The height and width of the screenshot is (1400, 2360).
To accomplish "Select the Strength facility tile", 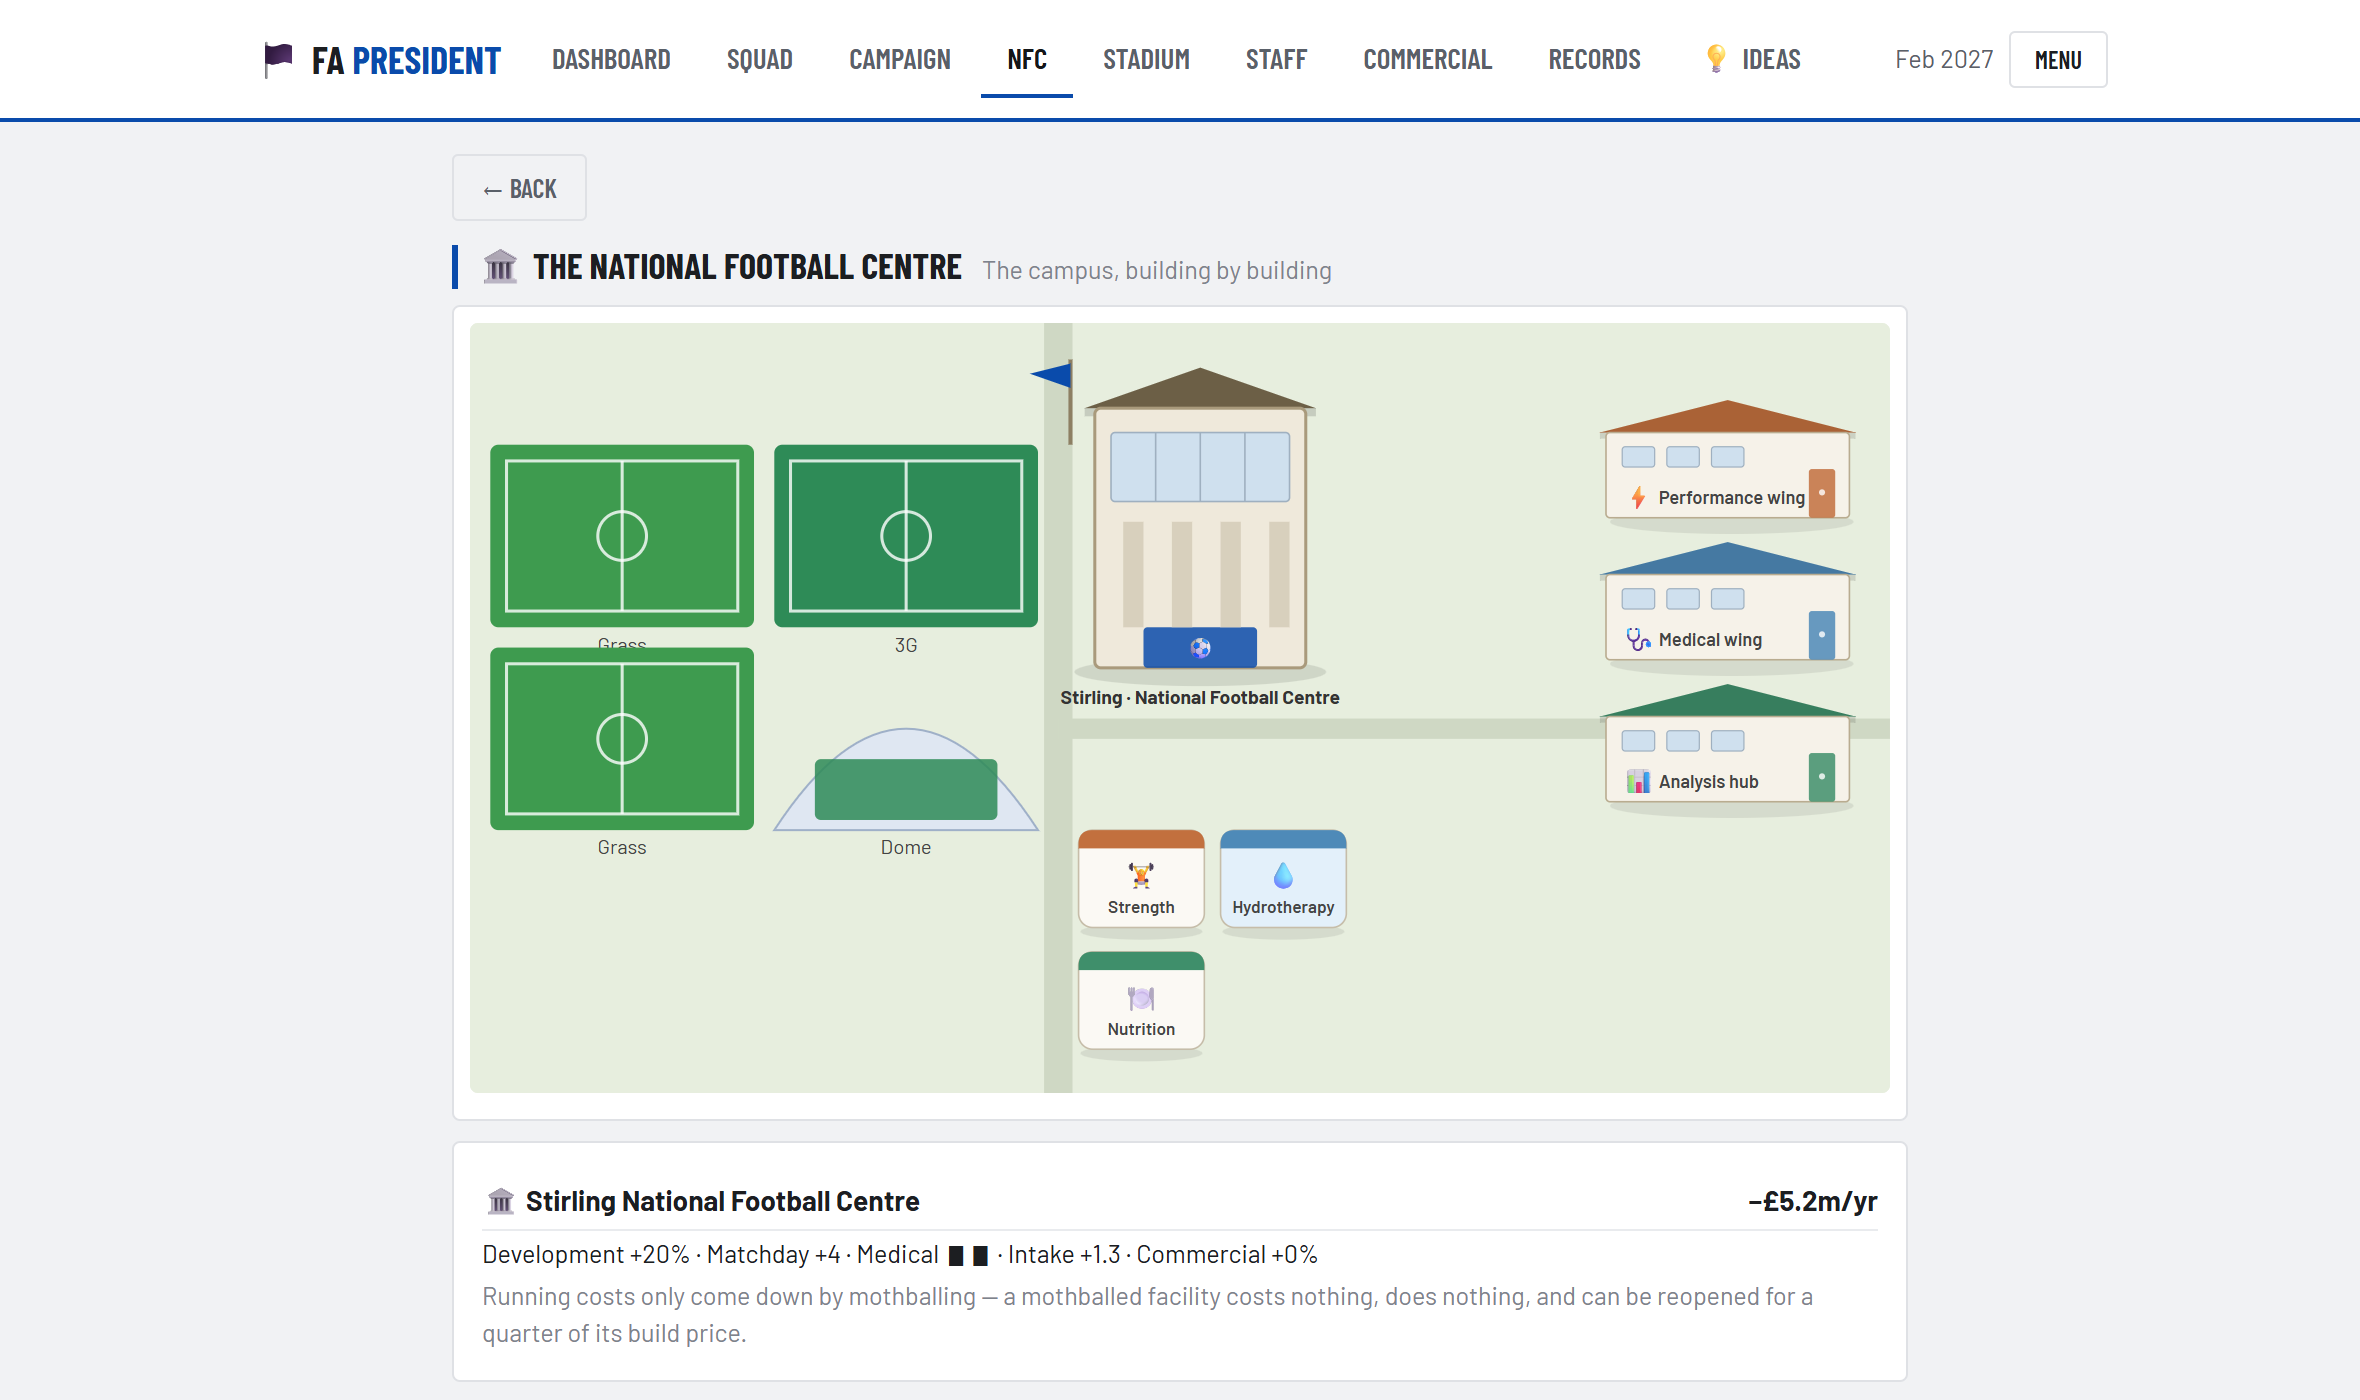I will point(1141,879).
